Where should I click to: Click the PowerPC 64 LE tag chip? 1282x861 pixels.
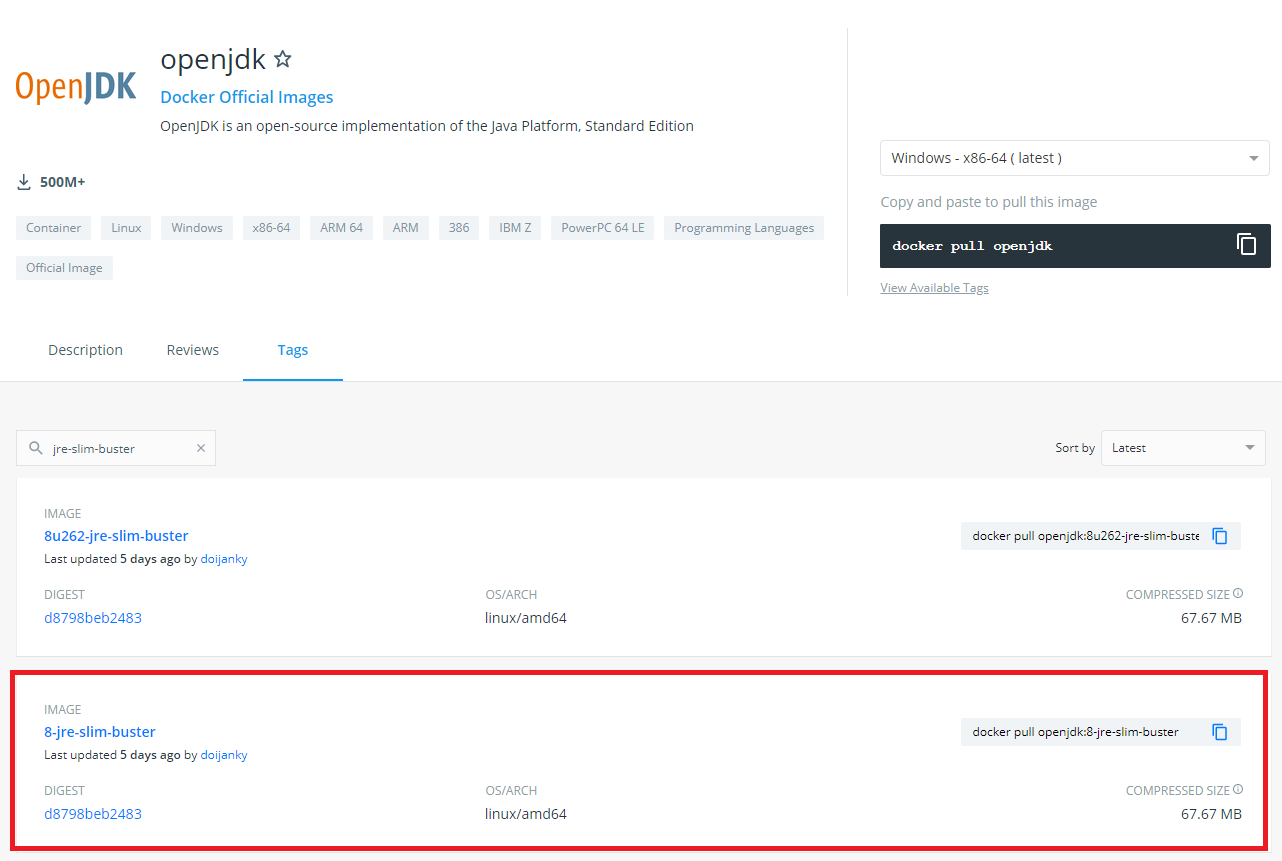tap(603, 228)
